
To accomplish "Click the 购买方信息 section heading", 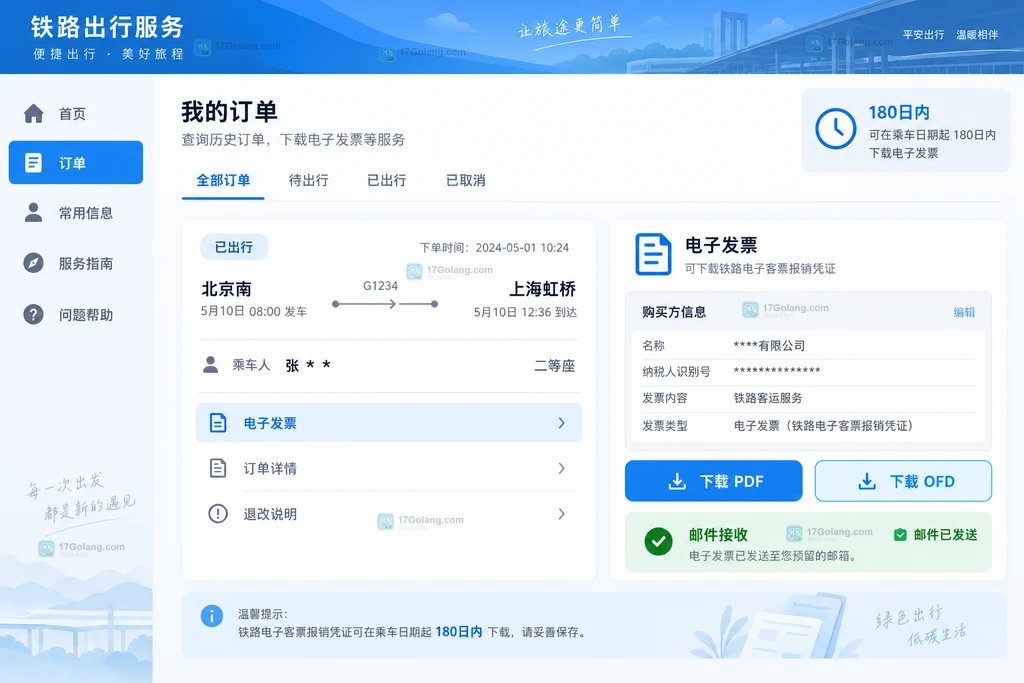I will pos(674,311).
